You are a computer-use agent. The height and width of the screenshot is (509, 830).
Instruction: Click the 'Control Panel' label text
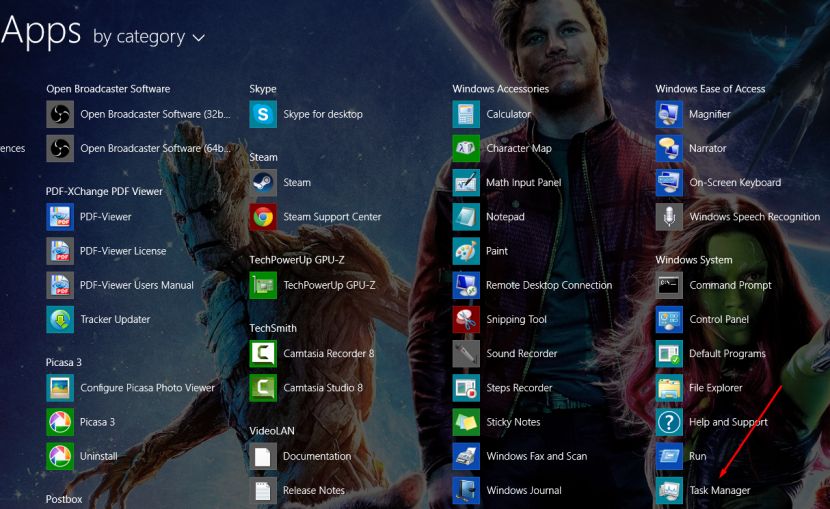(x=719, y=320)
